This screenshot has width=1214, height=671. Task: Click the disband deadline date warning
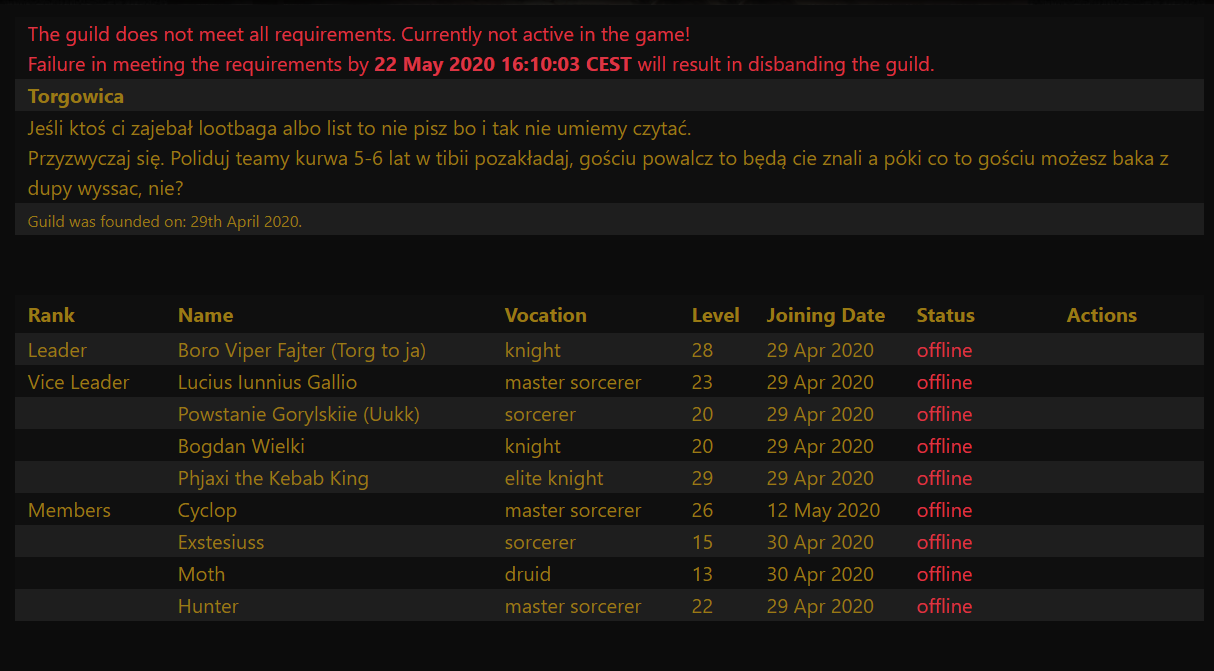click(503, 65)
